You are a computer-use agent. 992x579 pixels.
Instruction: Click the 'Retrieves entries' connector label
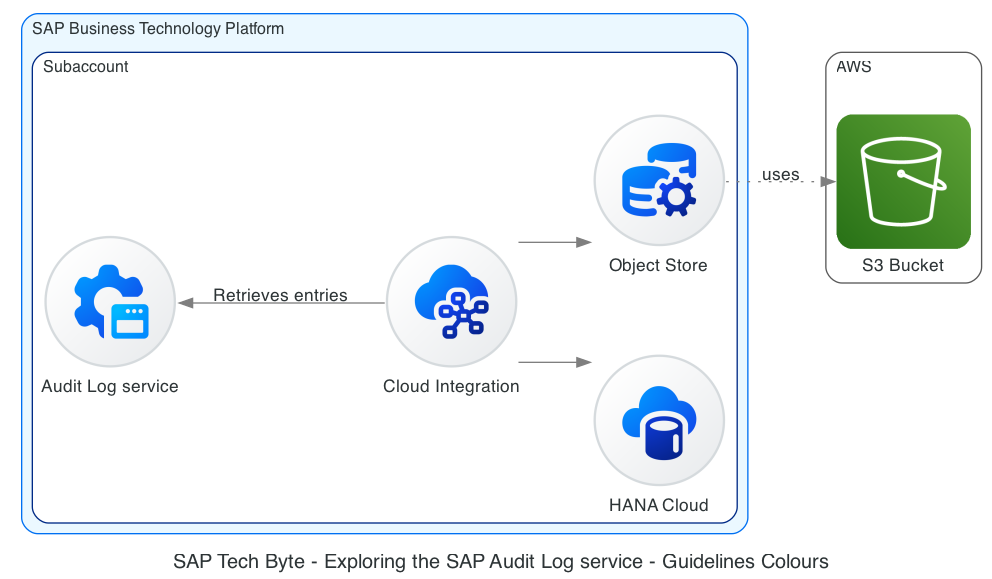(x=280, y=295)
